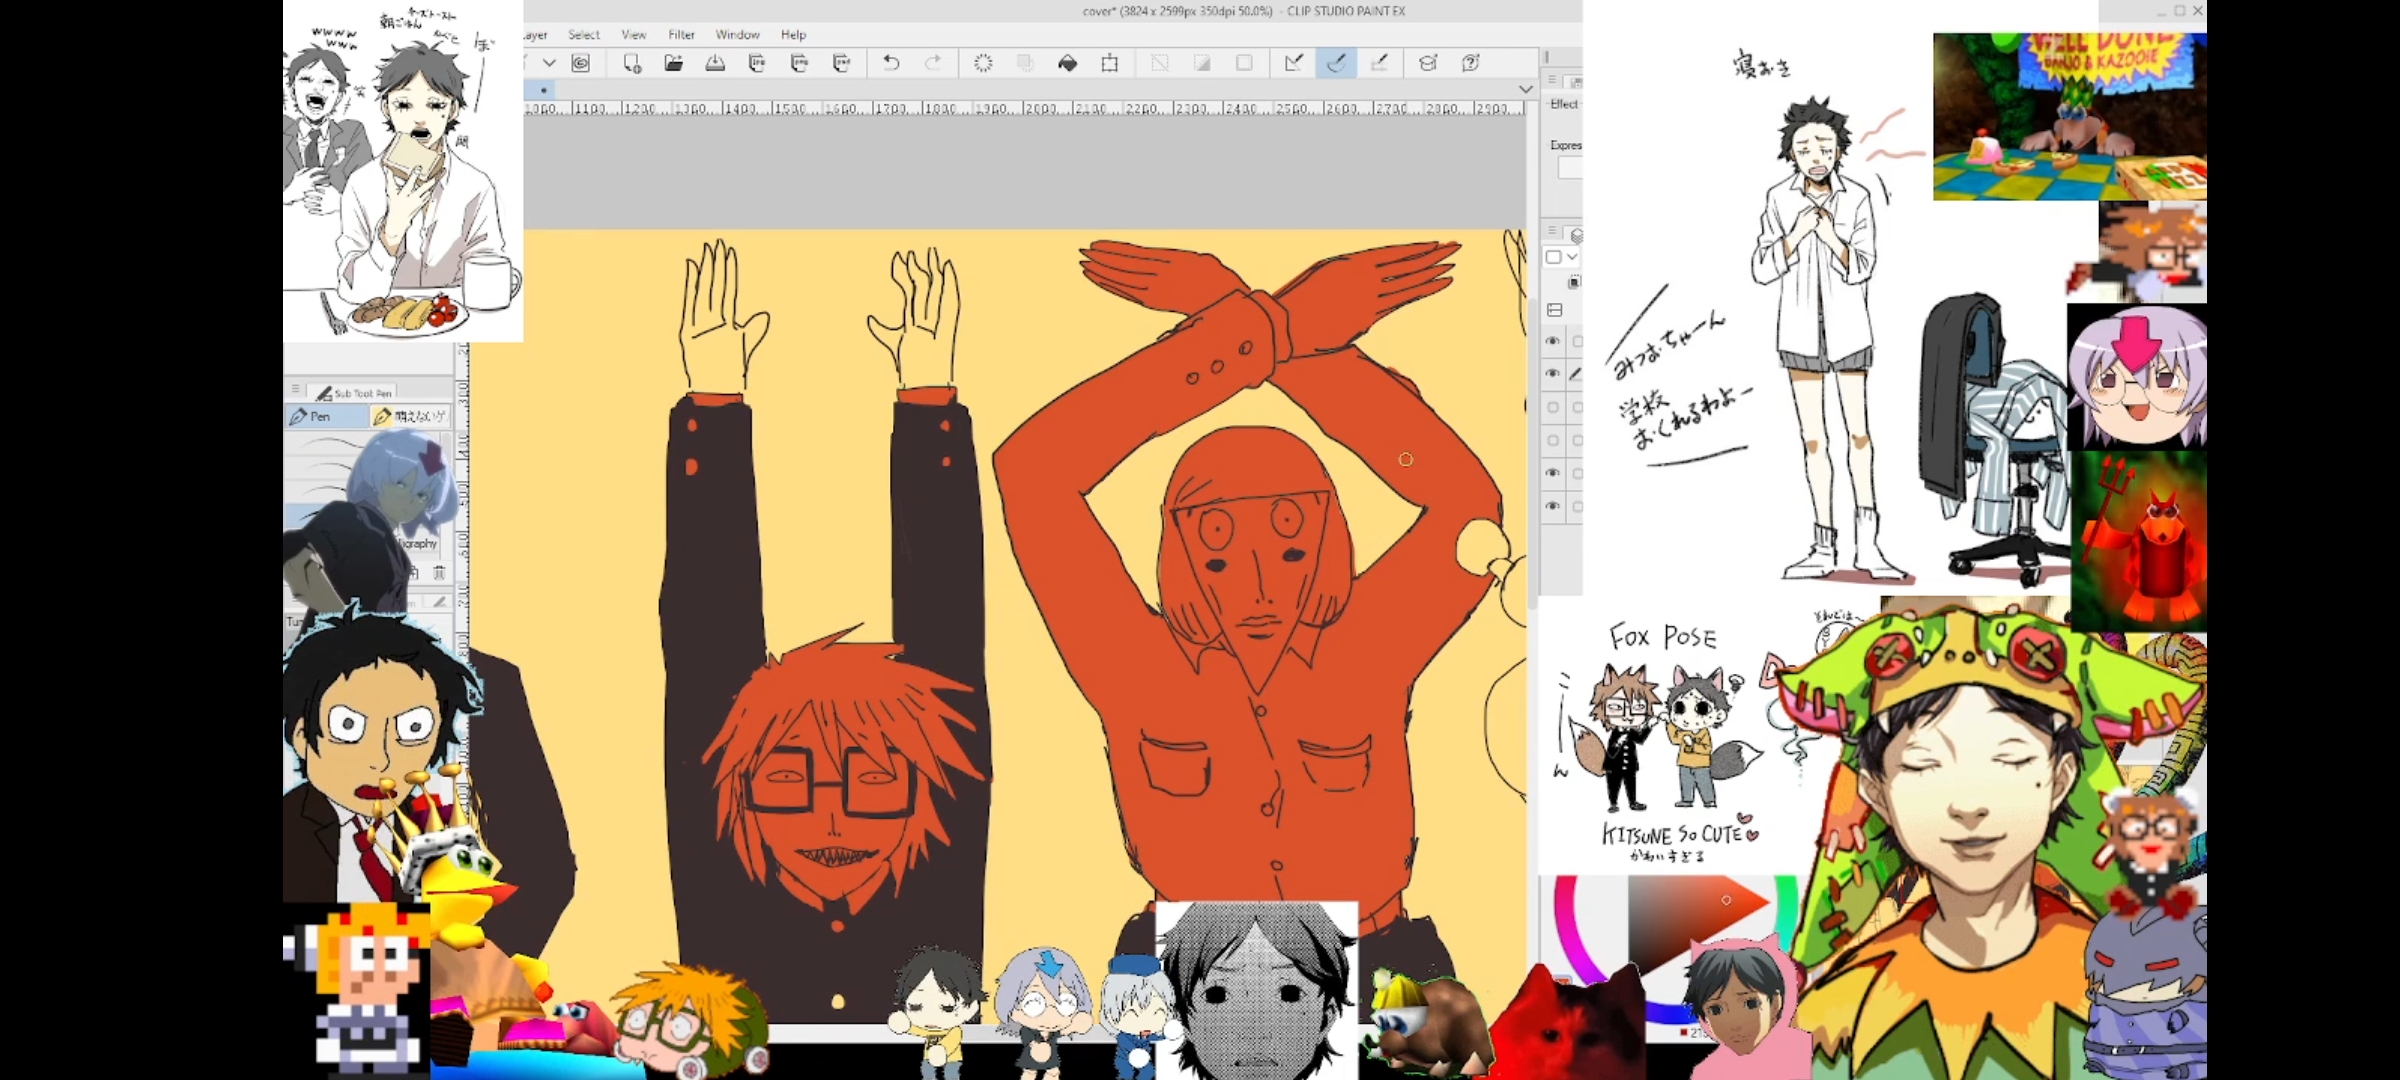Show the third layer via its empty visibility box
Screen dimensions: 2400x1080
tap(1552, 407)
